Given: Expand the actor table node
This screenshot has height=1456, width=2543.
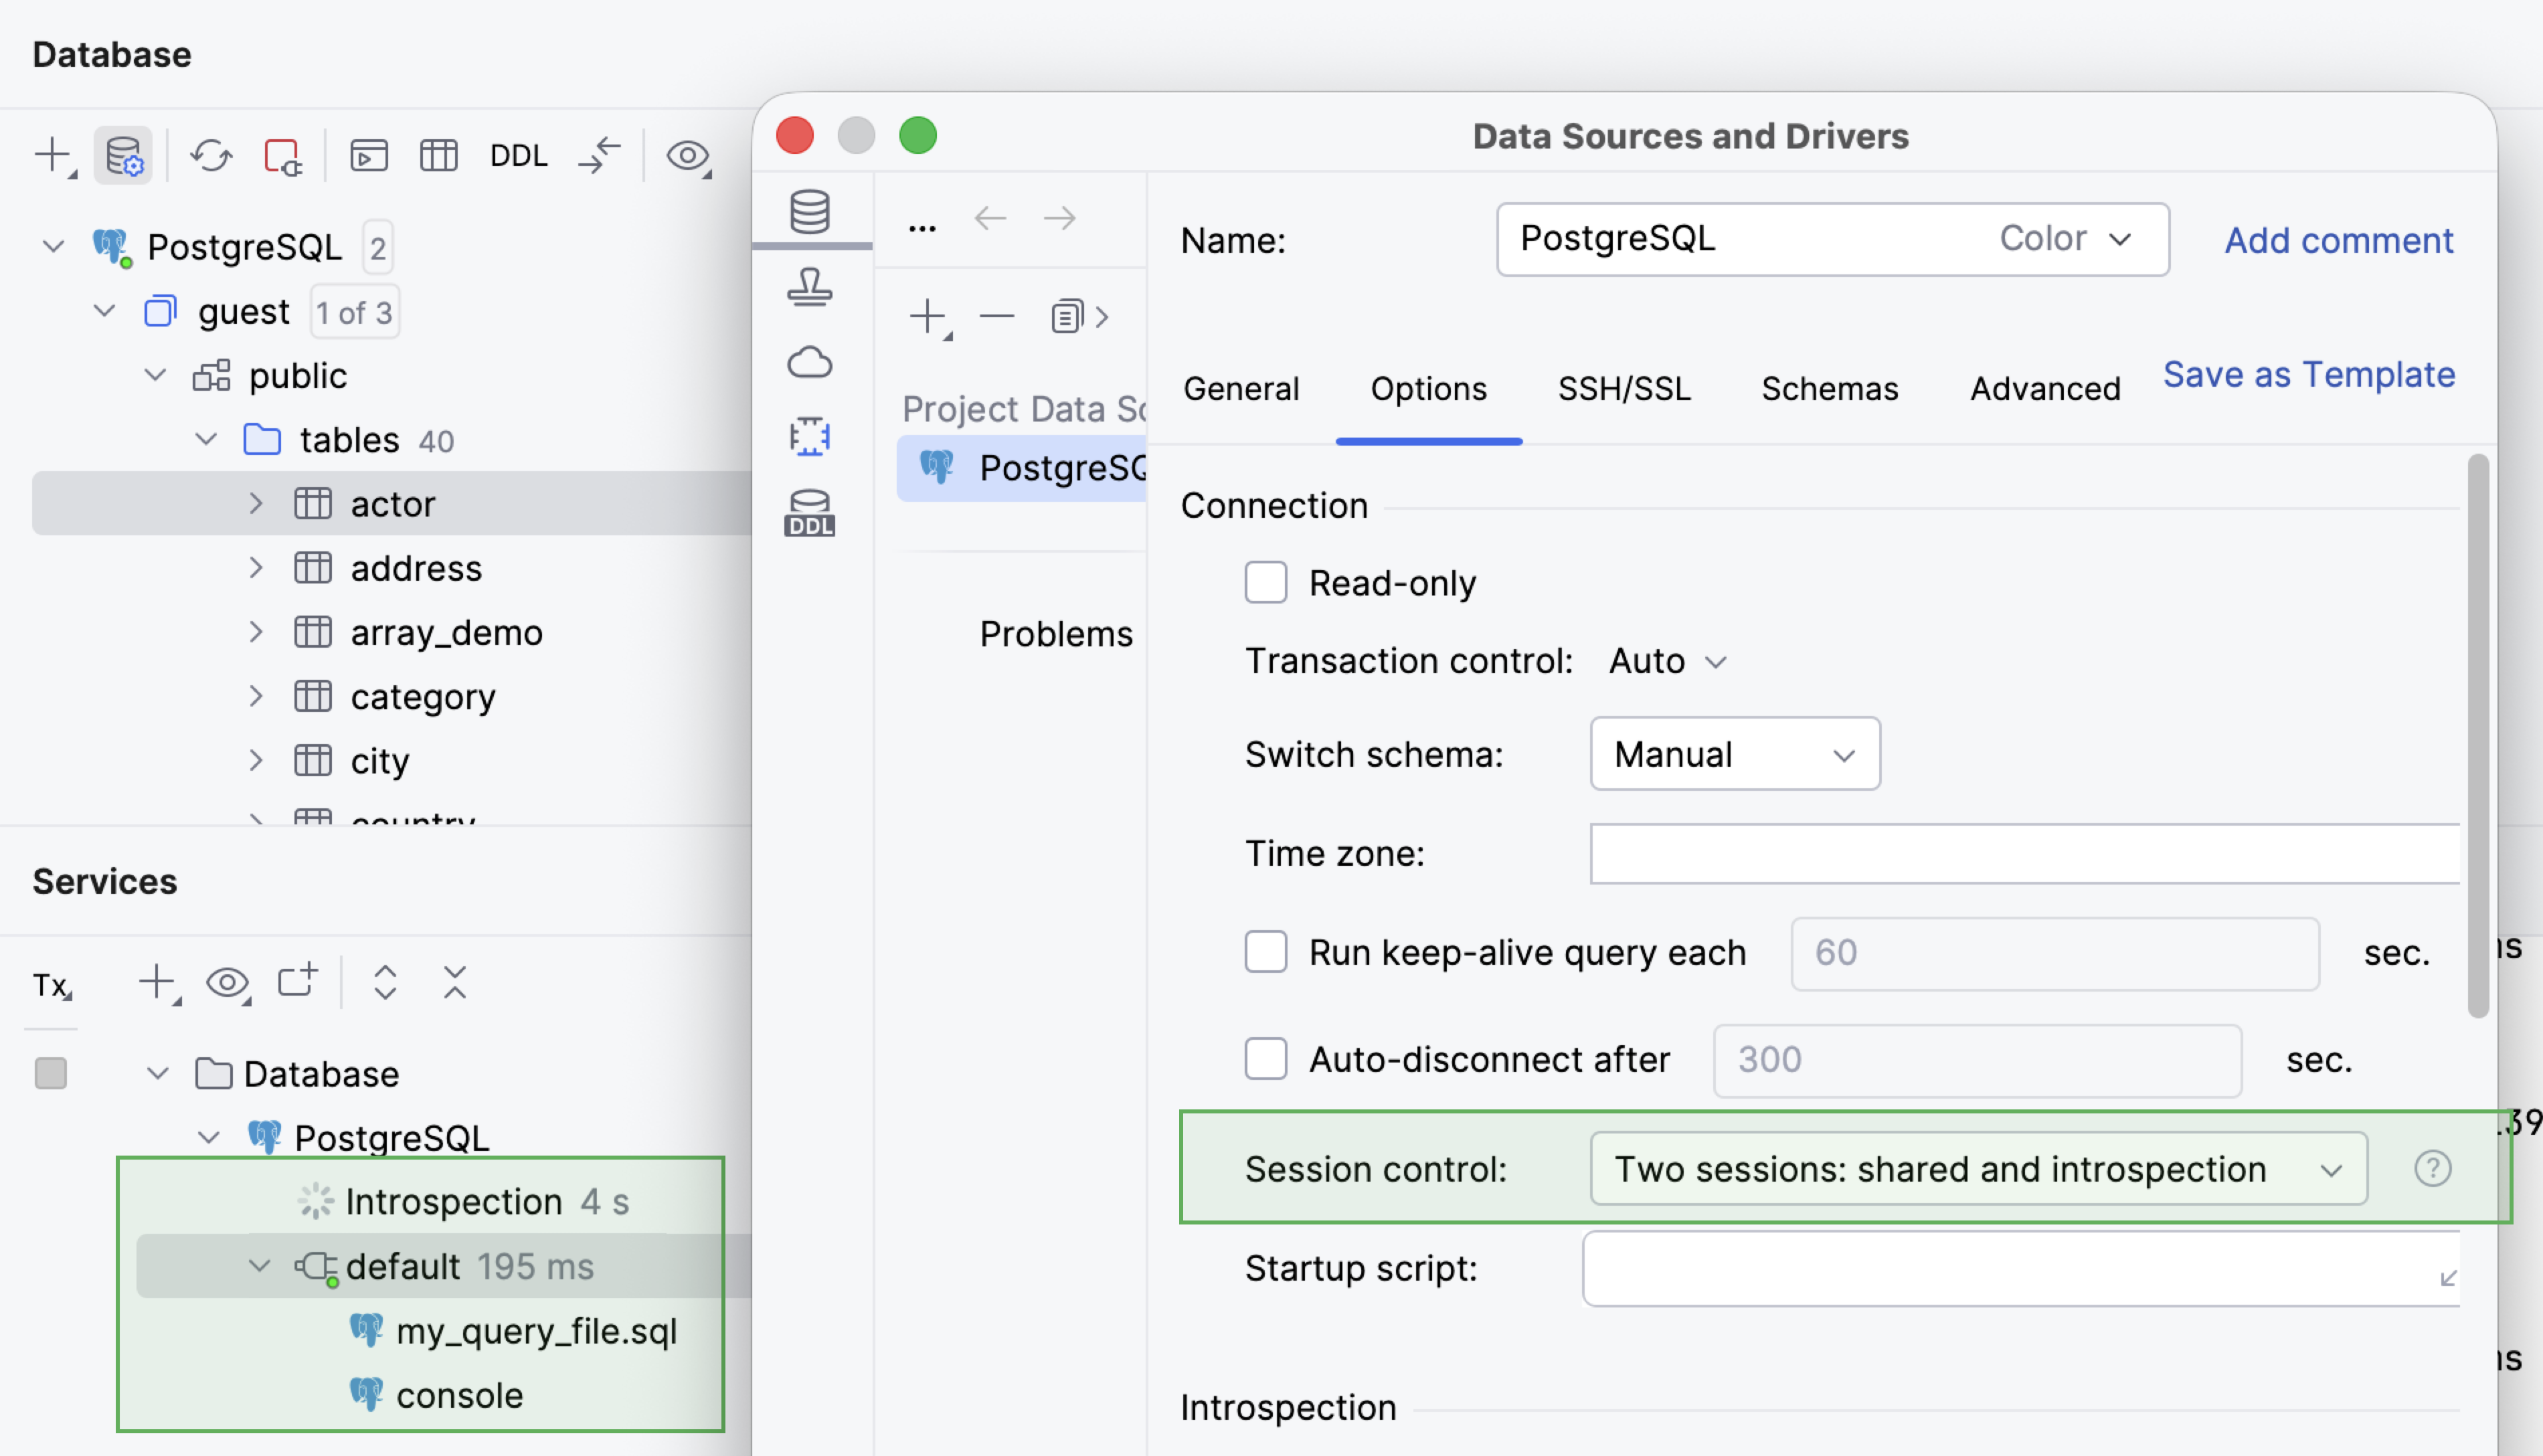Looking at the screenshot, I should (256, 503).
